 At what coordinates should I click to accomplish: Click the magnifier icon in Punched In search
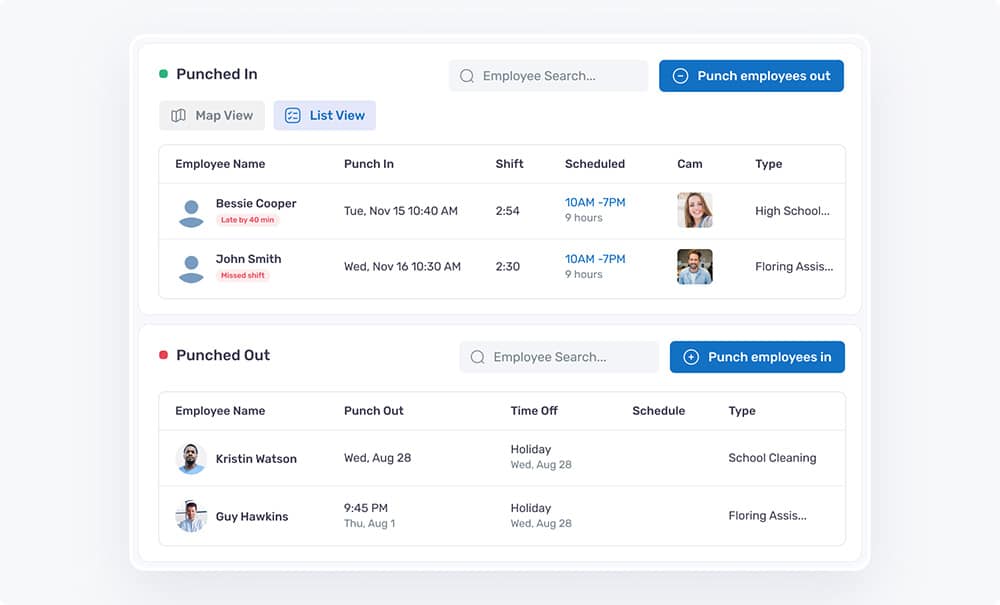(467, 76)
